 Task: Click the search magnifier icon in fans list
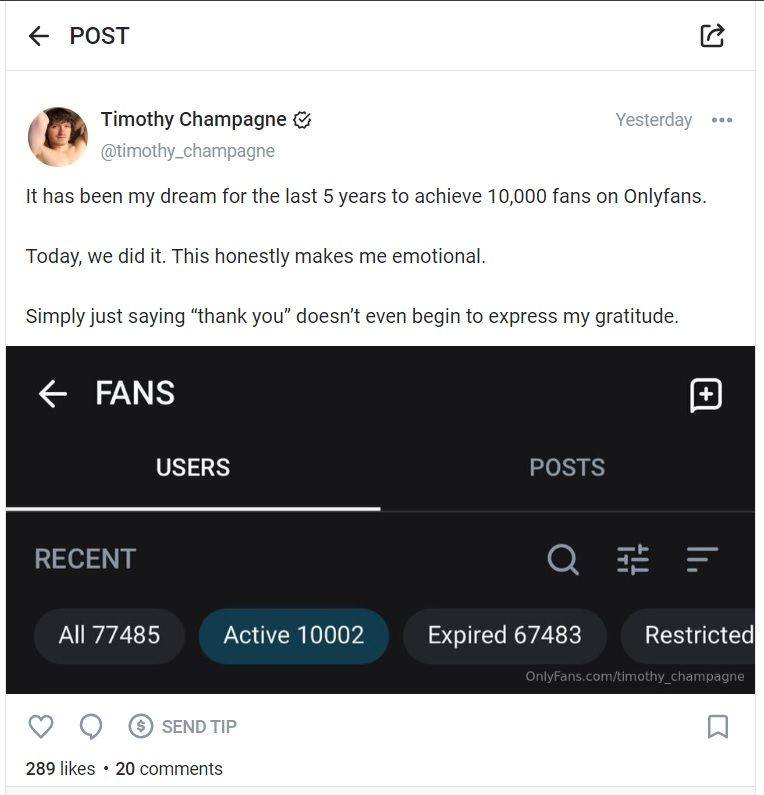pos(563,559)
